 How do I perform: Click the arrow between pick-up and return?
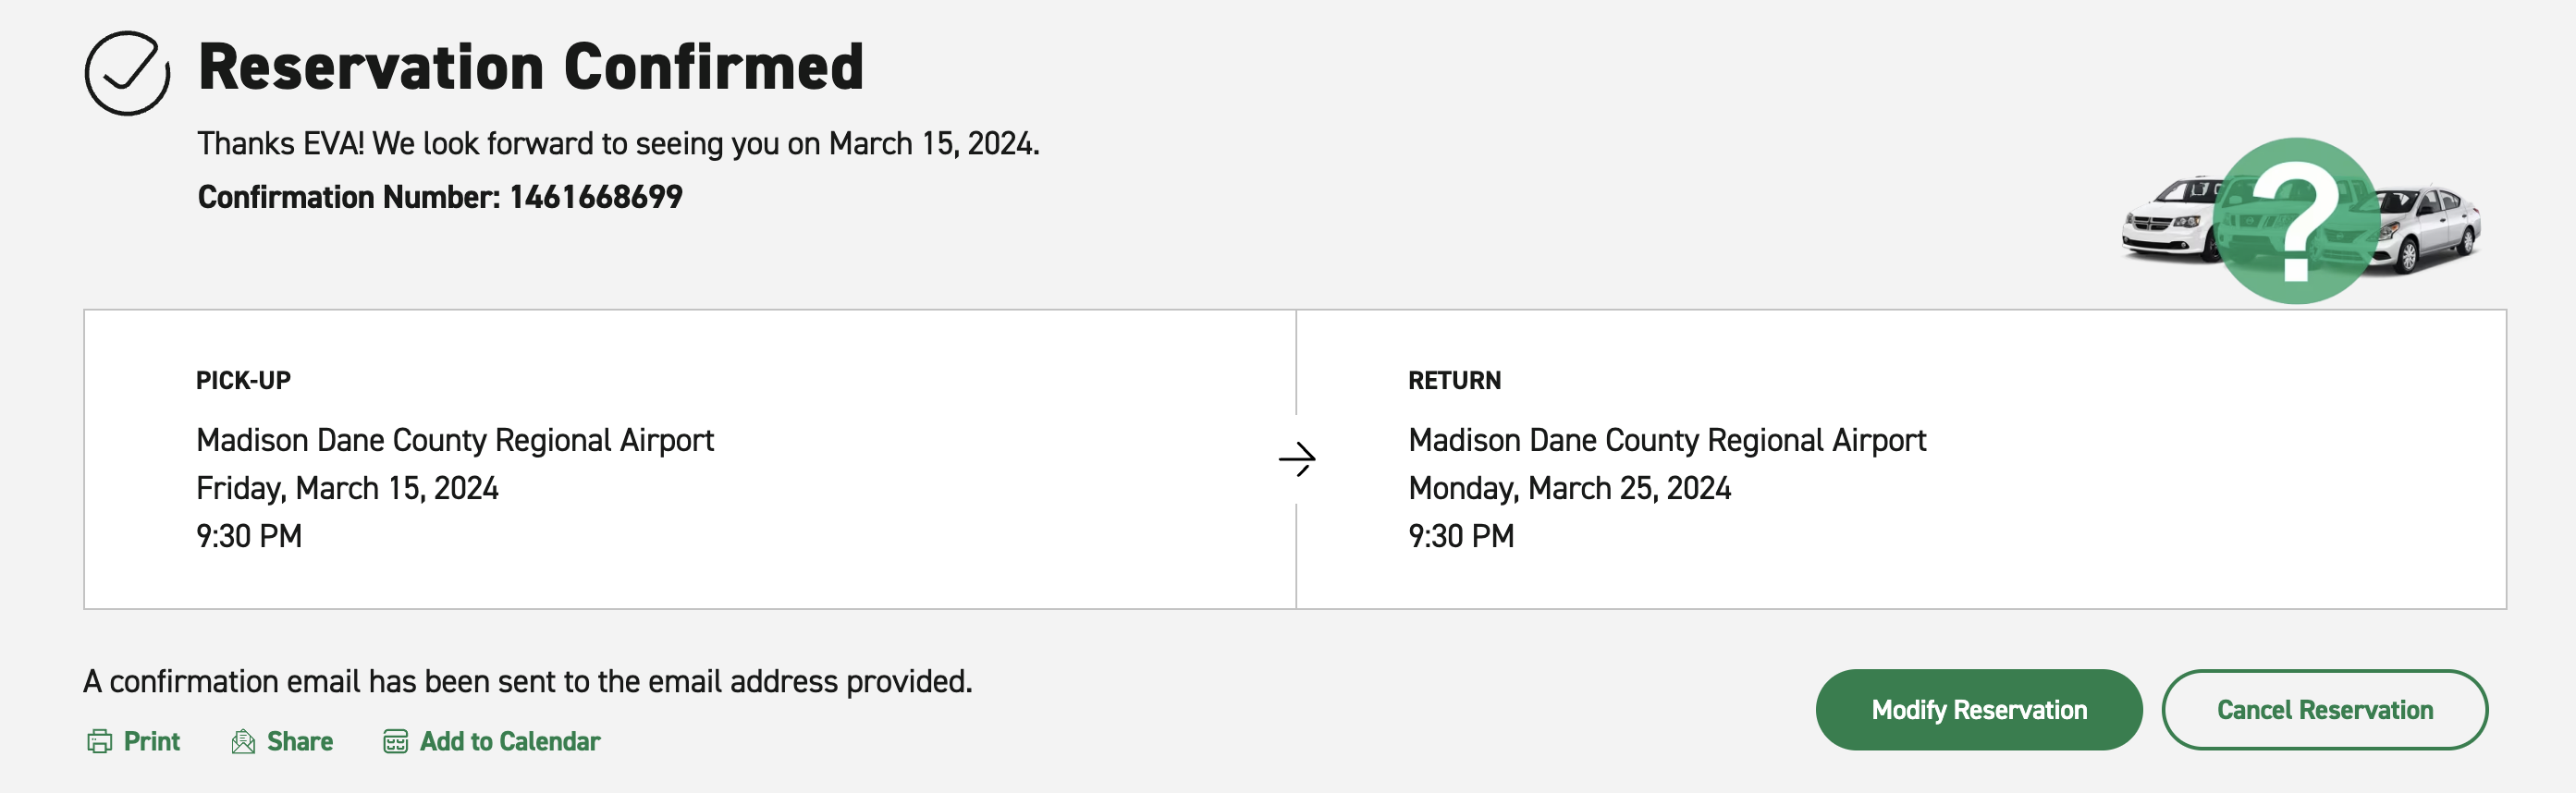[x=1297, y=459]
